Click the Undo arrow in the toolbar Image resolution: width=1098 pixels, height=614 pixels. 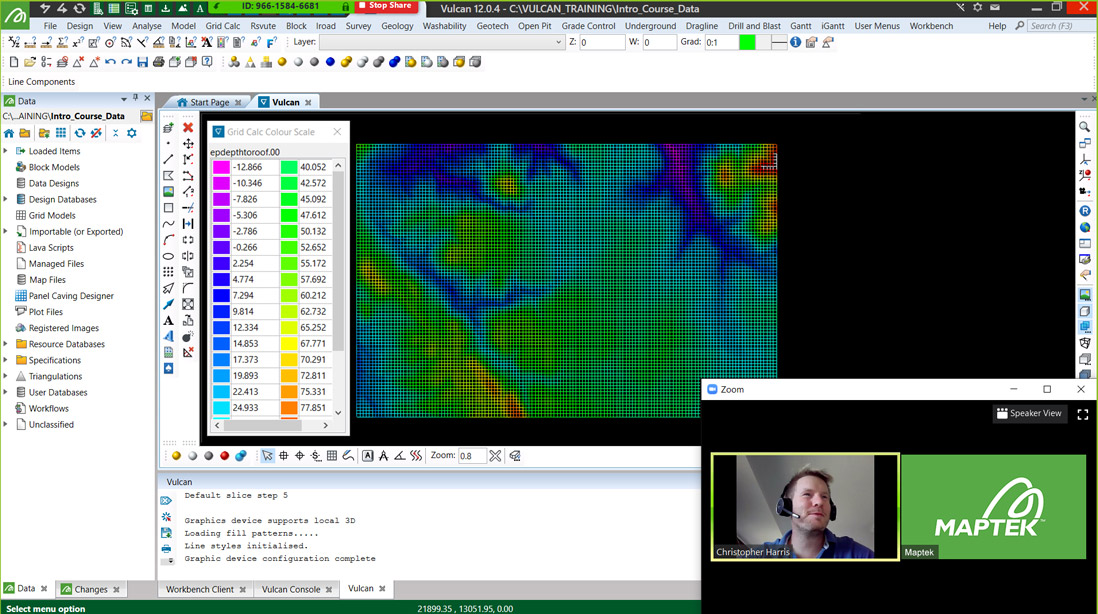(x=111, y=62)
